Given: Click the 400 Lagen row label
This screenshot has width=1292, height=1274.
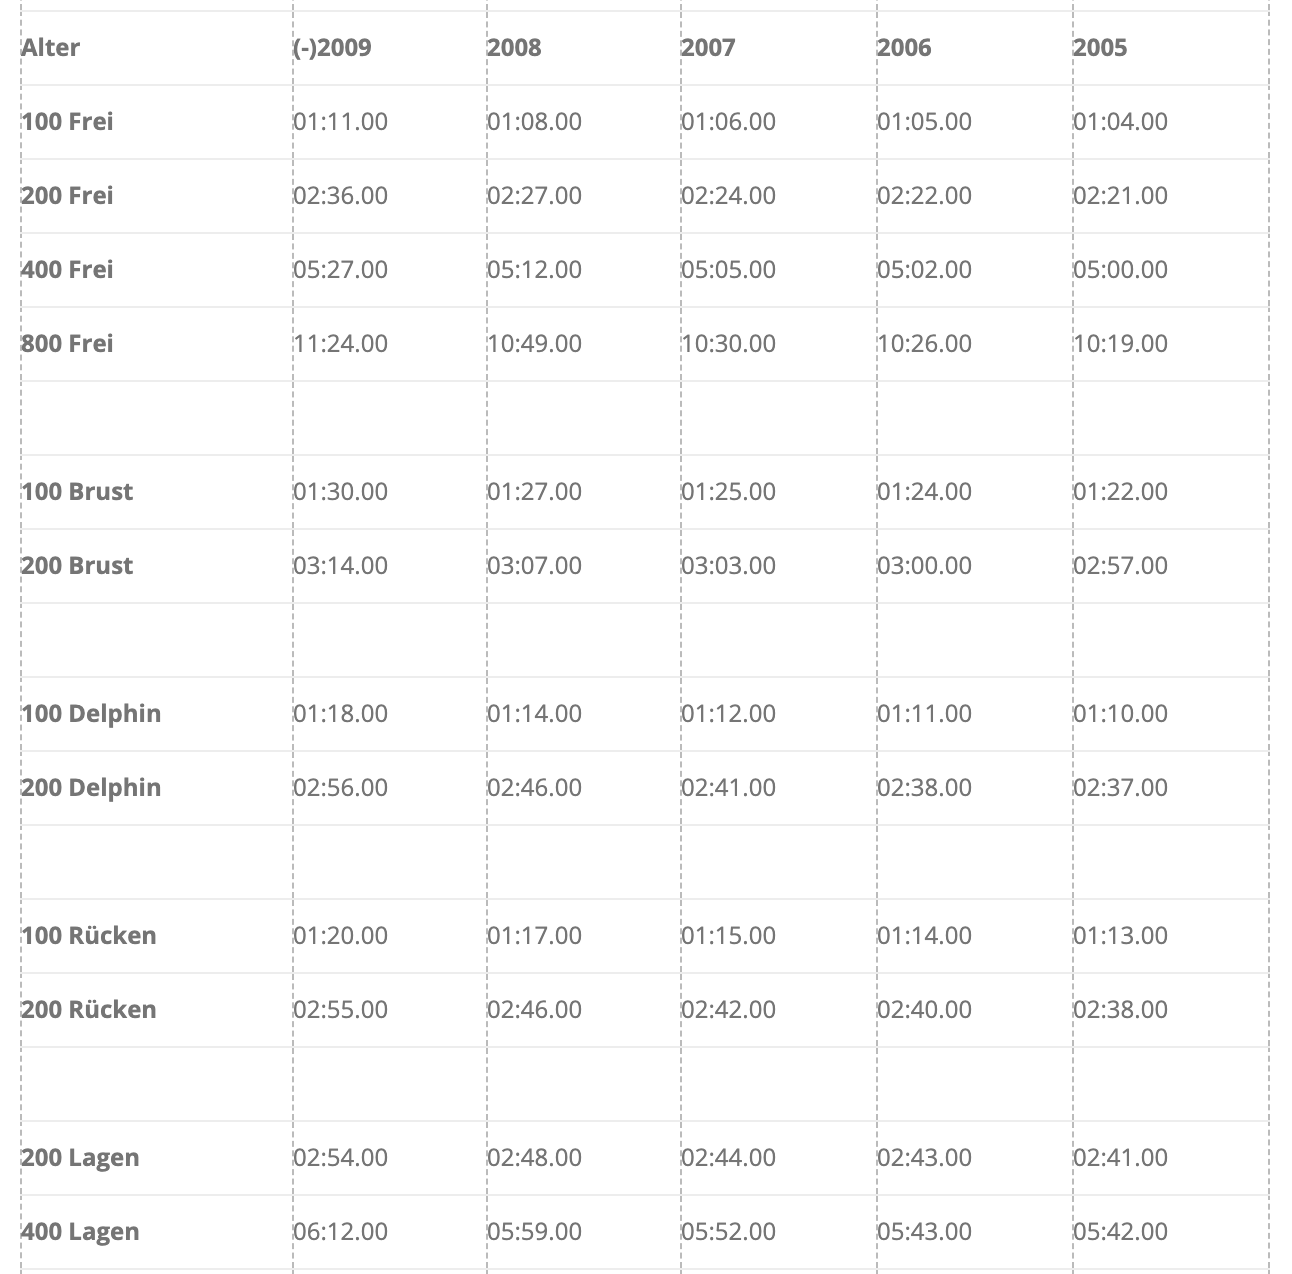Looking at the screenshot, I should pyautogui.click(x=80, y=1232).
